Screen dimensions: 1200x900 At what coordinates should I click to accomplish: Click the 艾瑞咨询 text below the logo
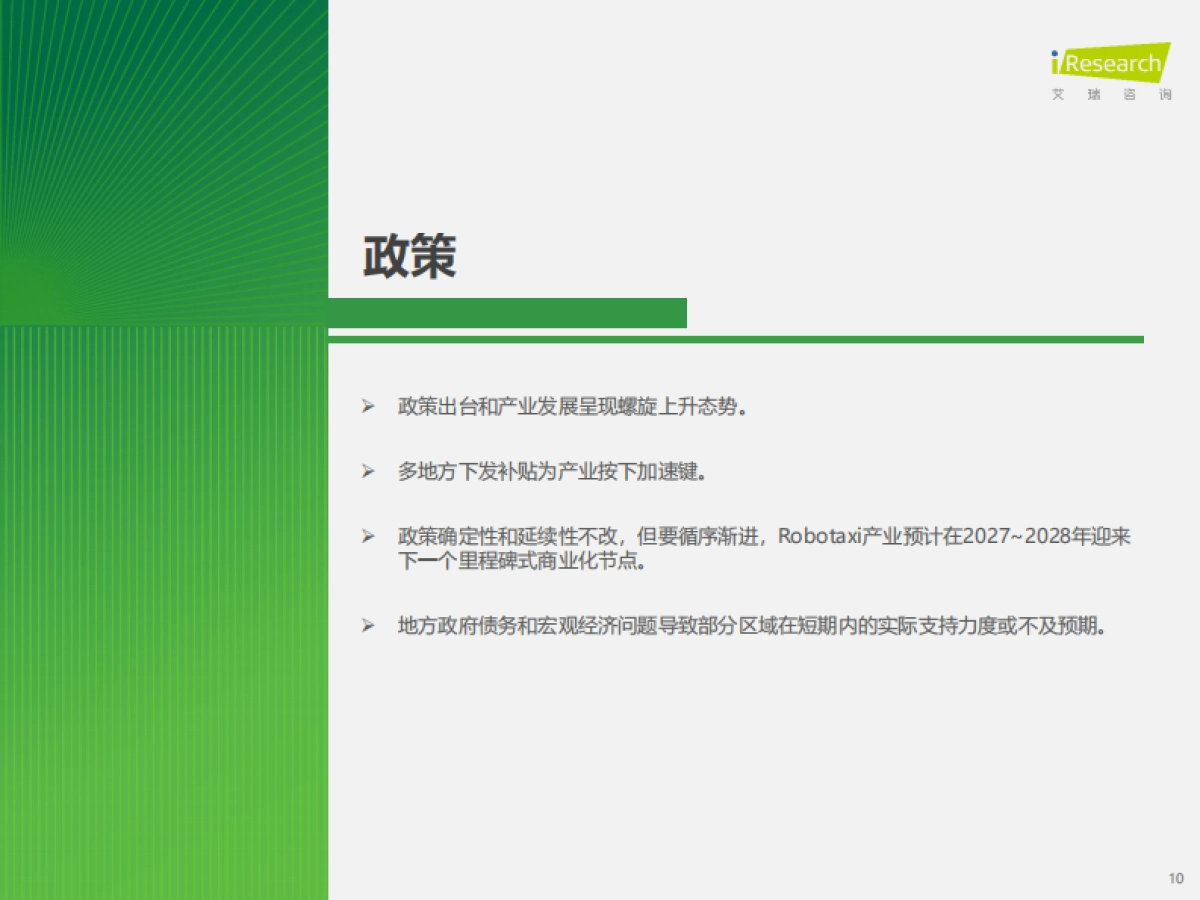(1110, 95)
